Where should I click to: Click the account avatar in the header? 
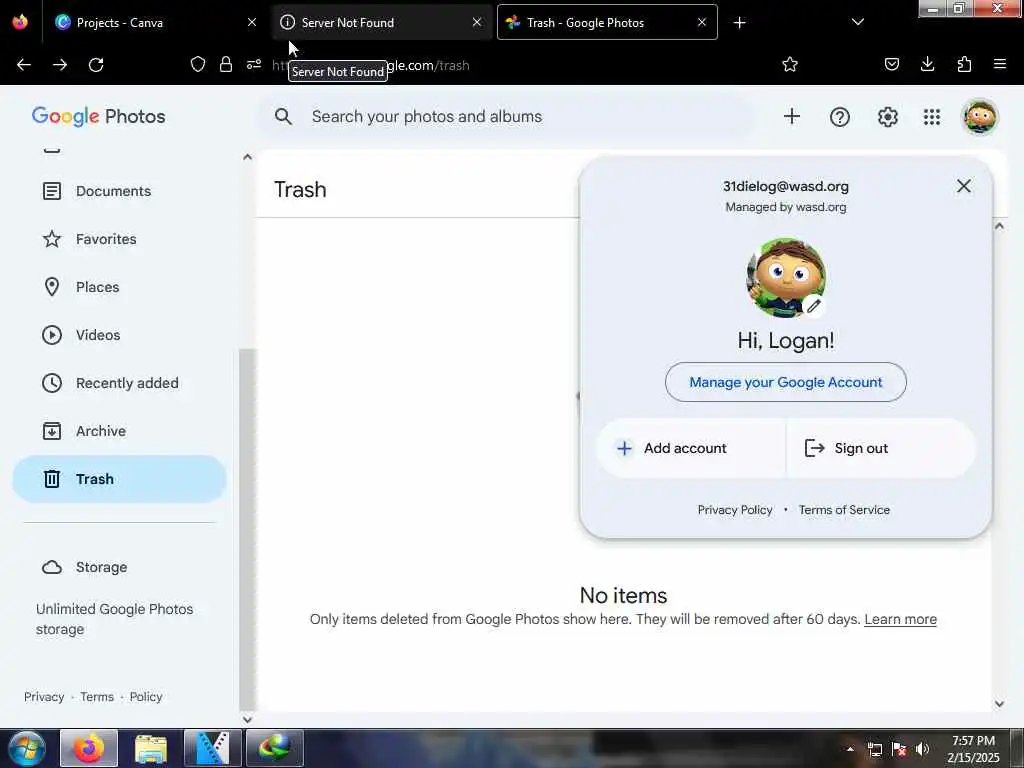(x=980, y=117)
